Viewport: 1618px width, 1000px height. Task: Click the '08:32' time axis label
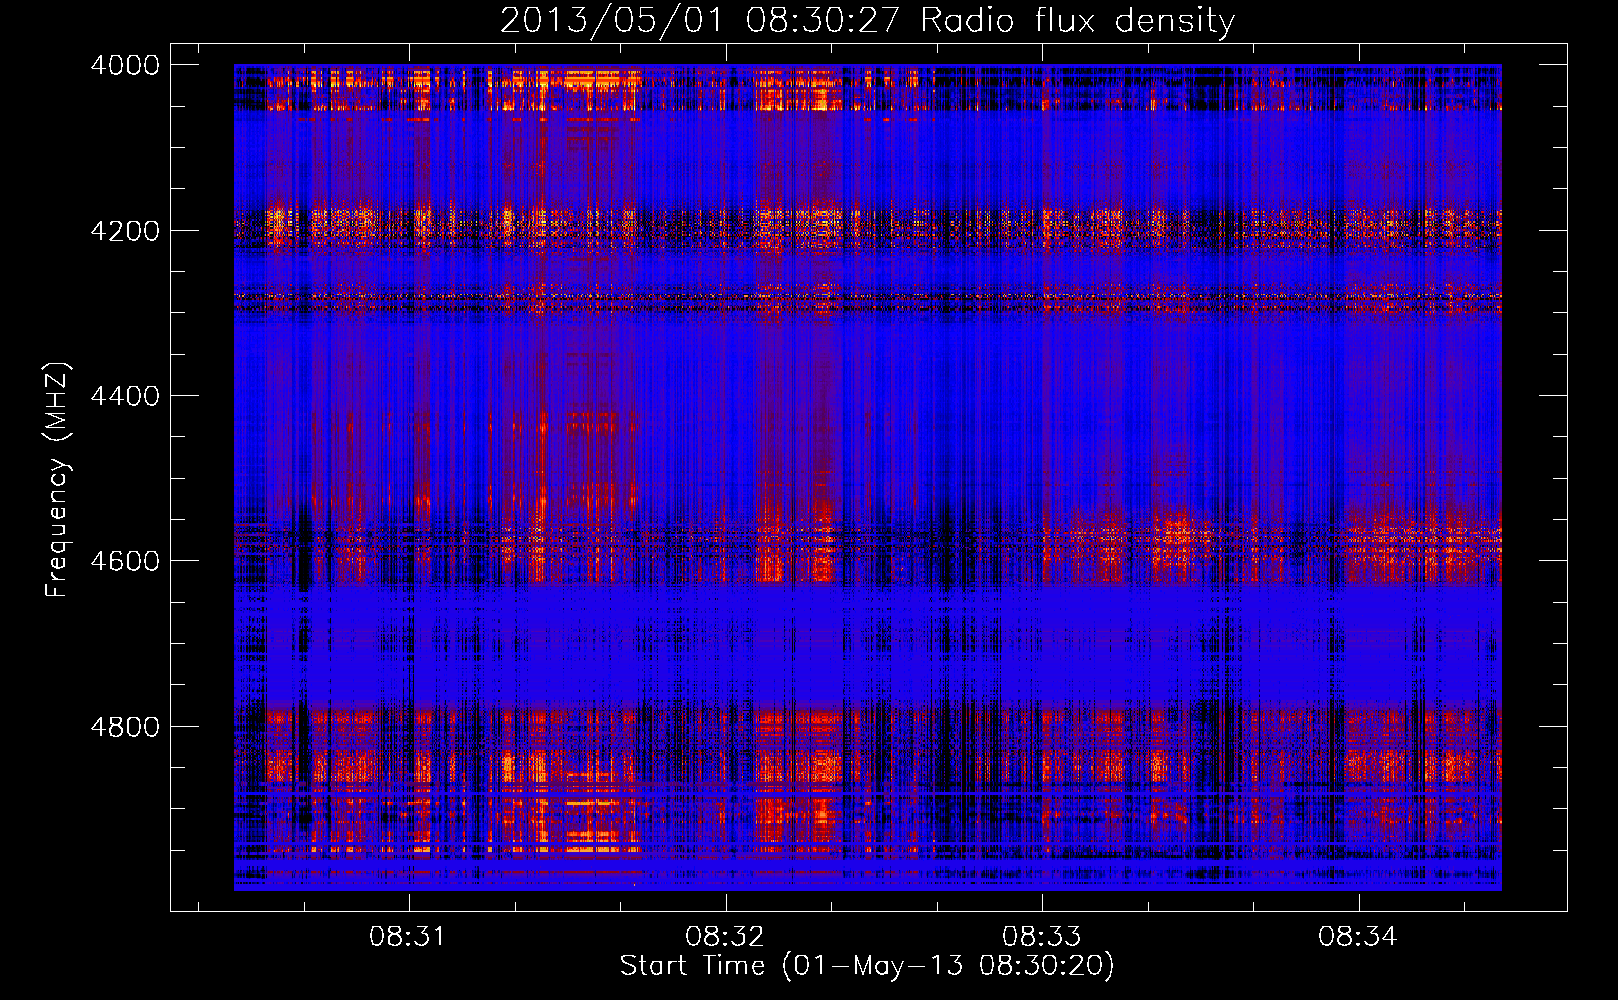(x=724, y=937)
